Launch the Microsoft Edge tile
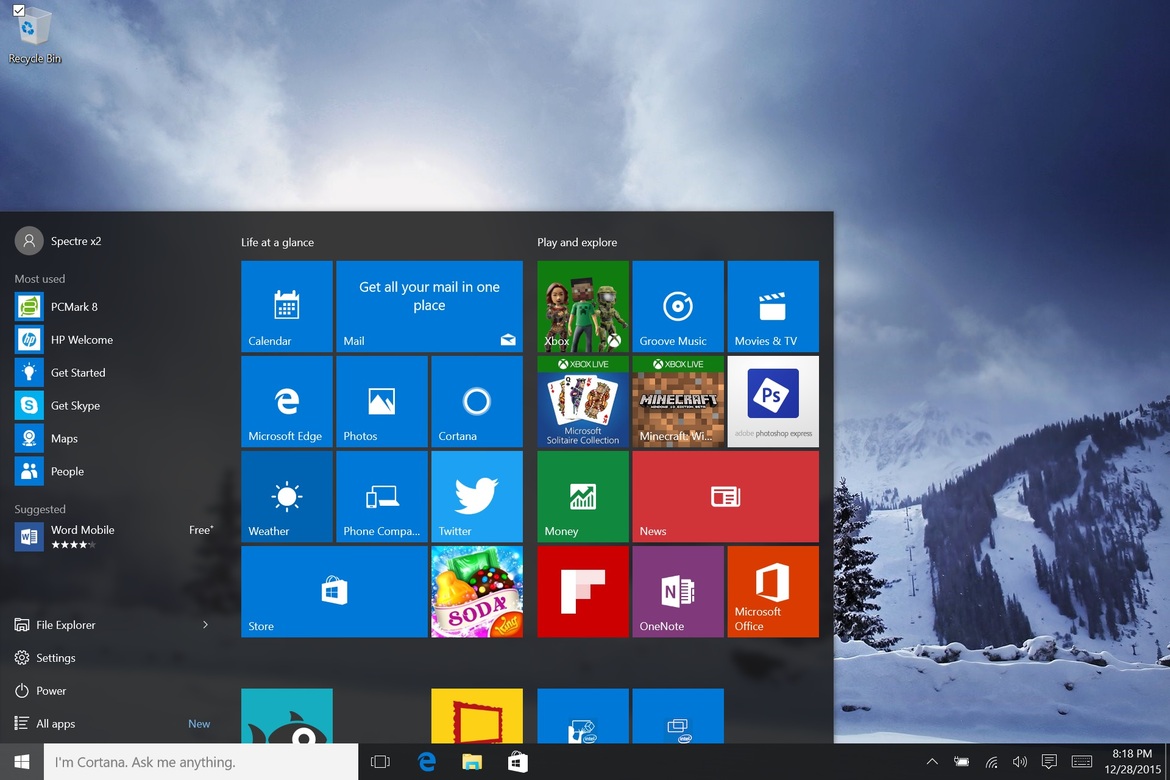 (x=287, y=402)
